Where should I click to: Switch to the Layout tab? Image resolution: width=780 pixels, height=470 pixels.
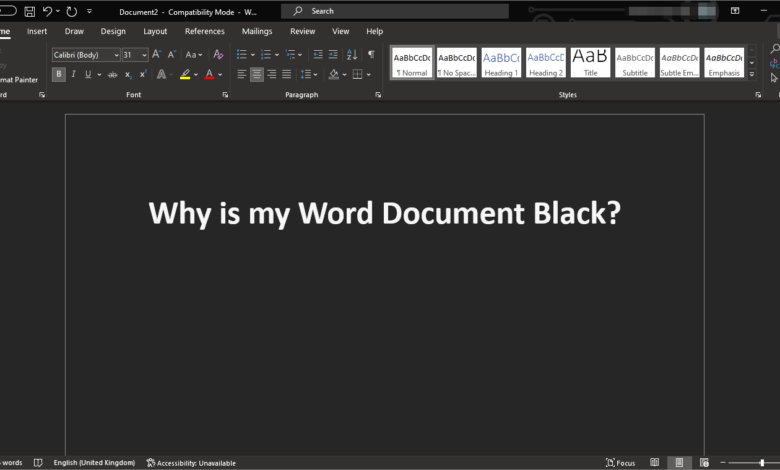155,31
